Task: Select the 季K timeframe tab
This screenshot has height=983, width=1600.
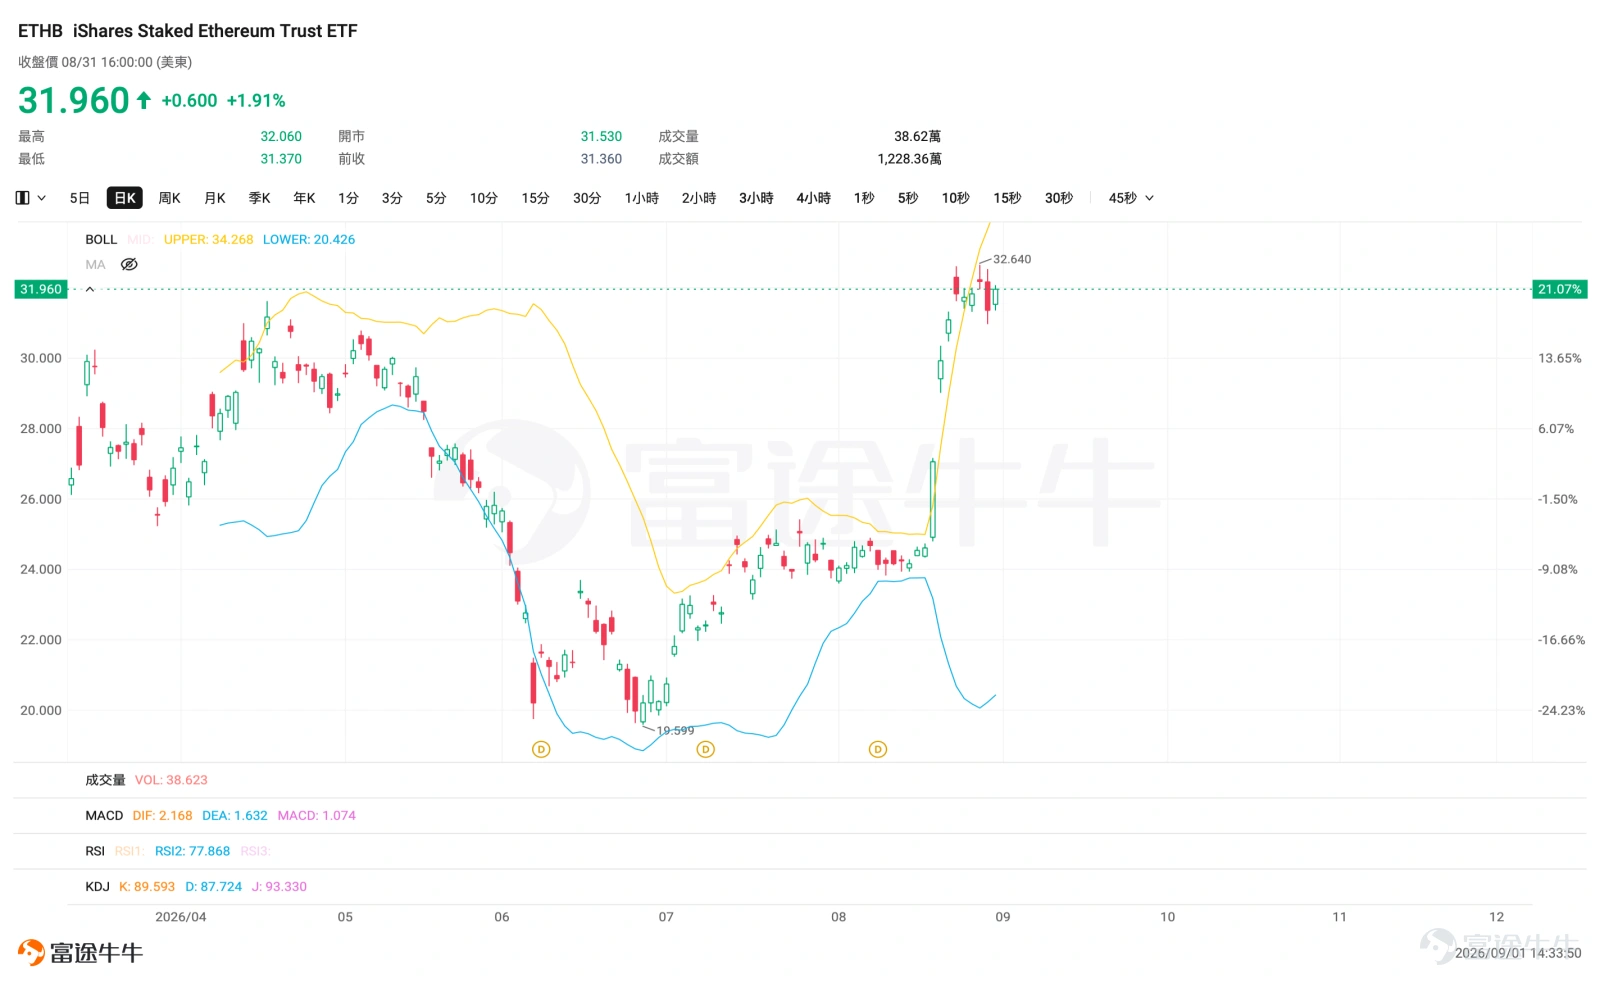Action: 260,198
